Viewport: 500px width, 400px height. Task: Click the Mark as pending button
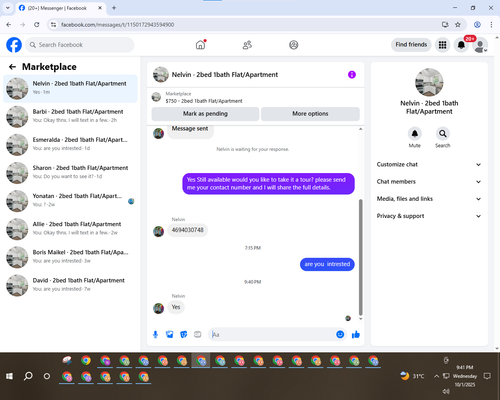(x=205, y=114)
